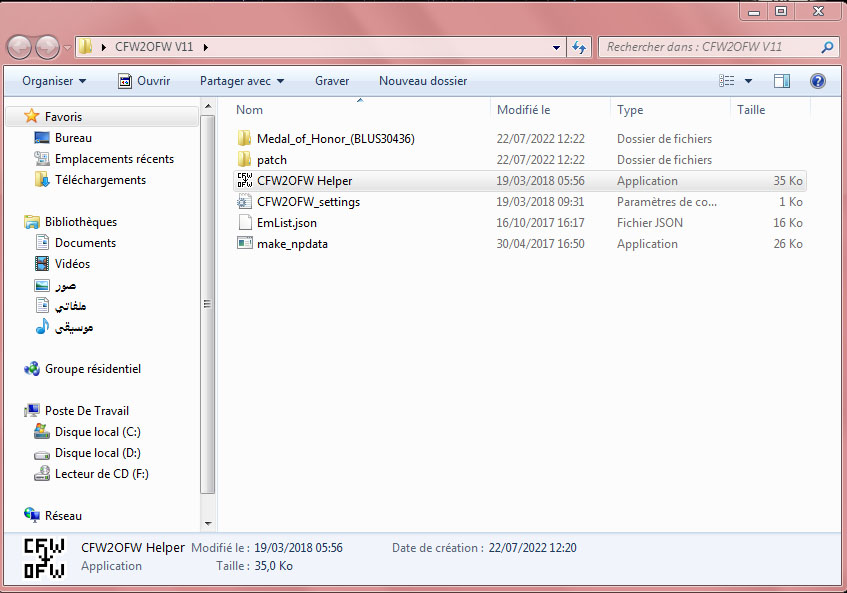Click the Nouveau dossier button

point(422,81)
